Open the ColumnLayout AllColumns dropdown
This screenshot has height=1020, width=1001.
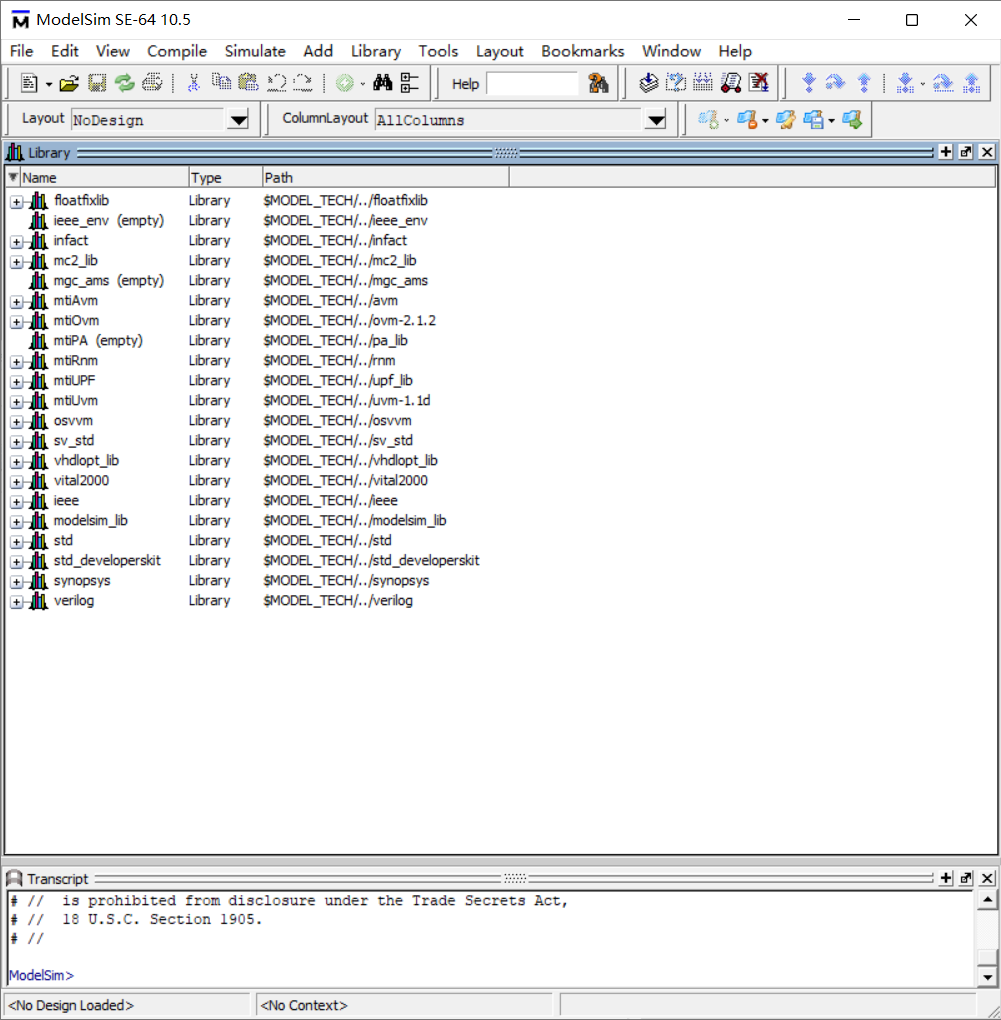(x=656, y=120)
